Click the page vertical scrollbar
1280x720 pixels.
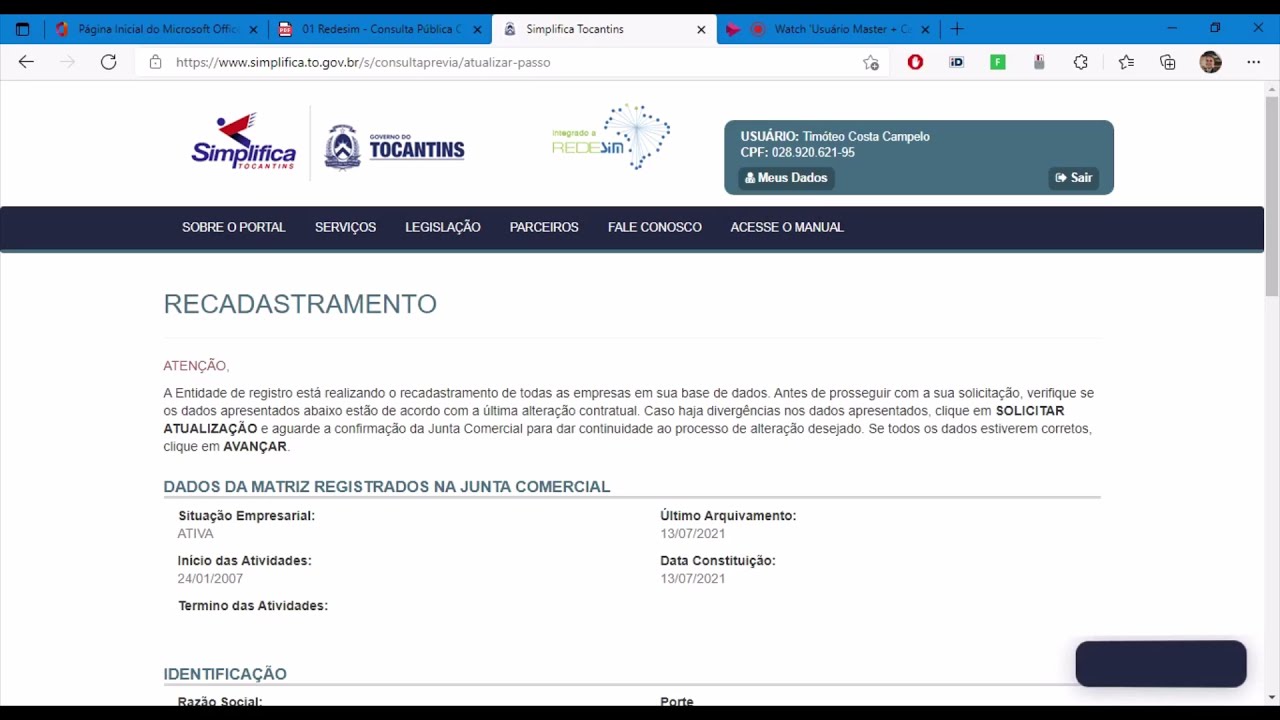point(1272,197)
